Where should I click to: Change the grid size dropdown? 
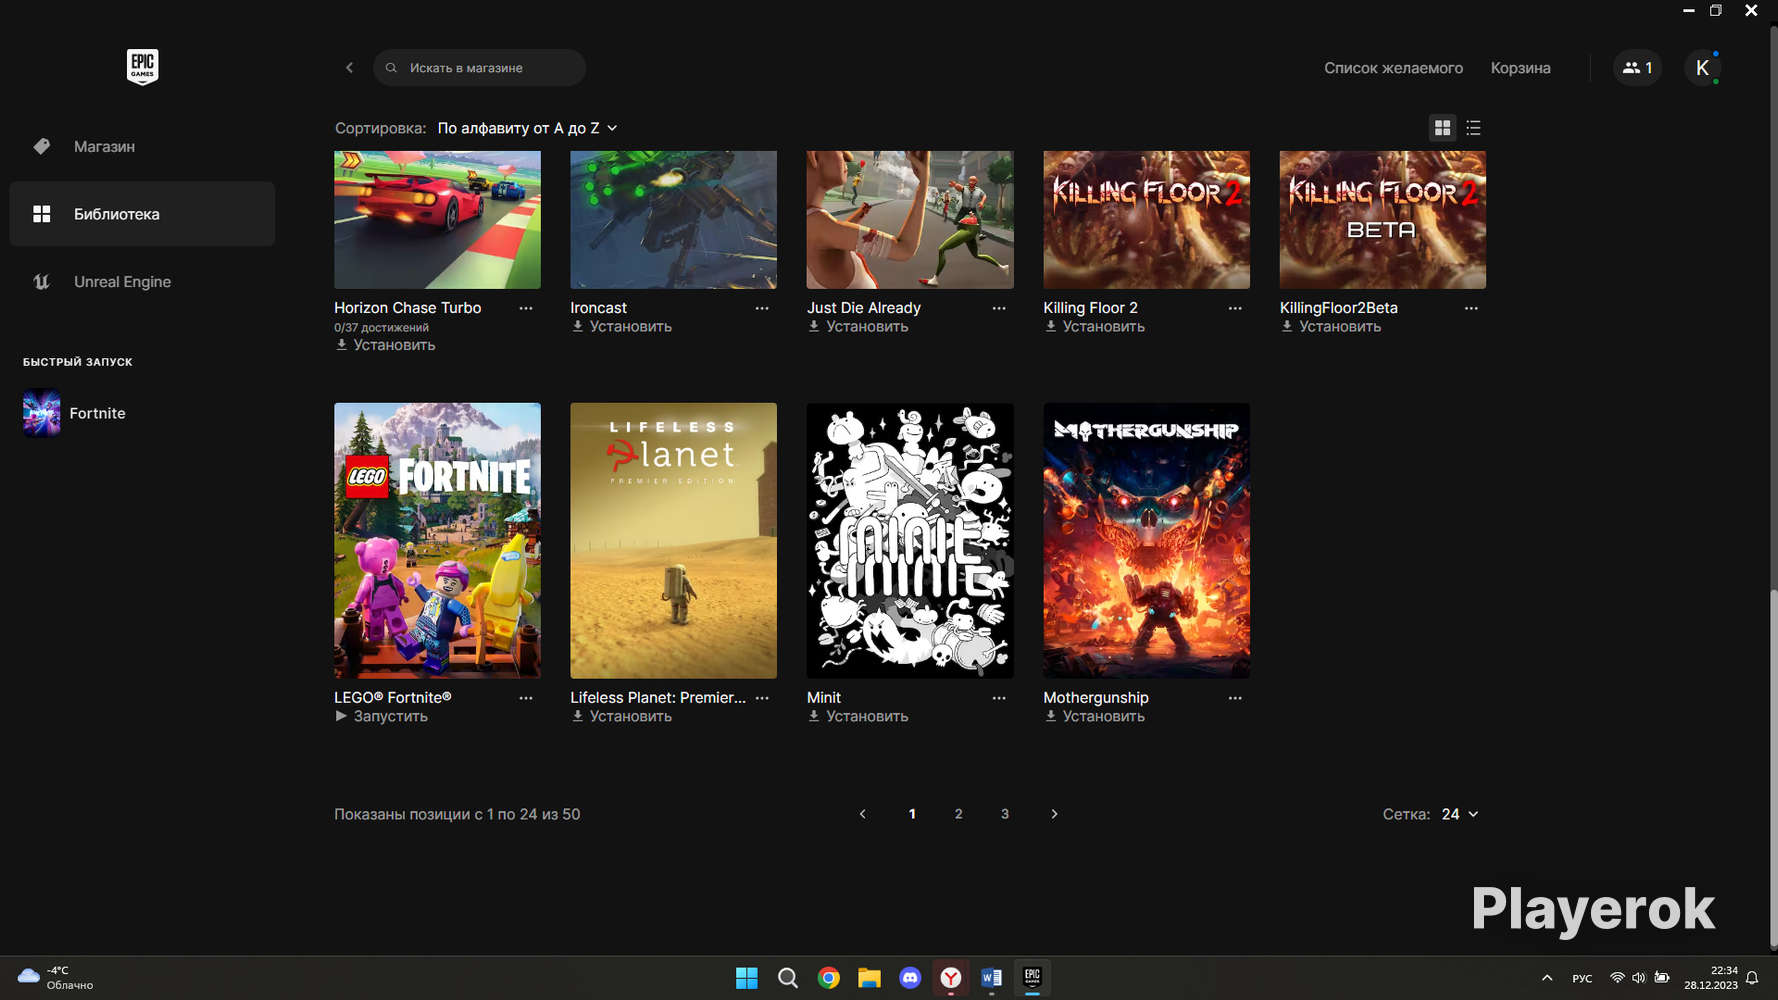pos(1460,814)
